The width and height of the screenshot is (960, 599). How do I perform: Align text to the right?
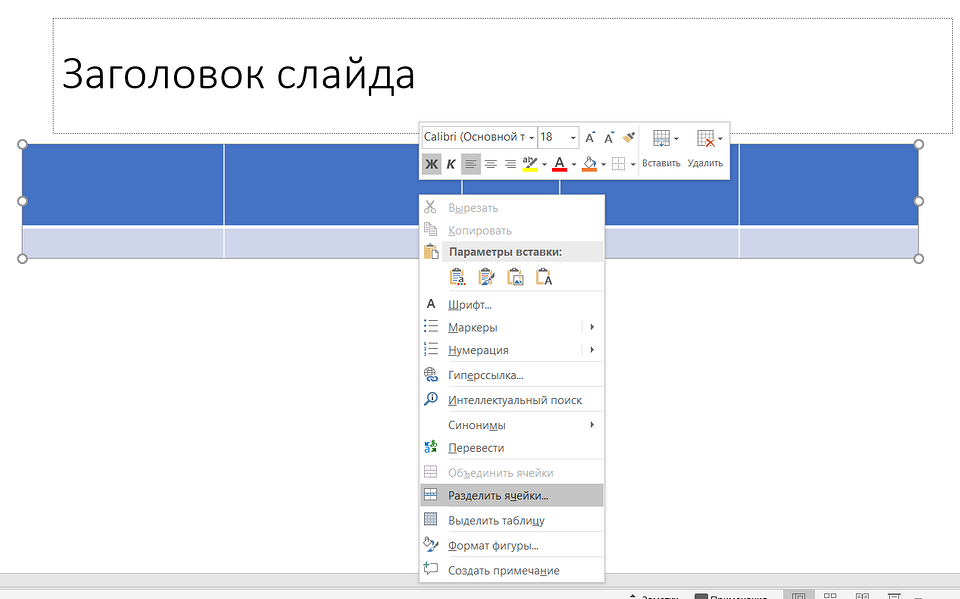coord(510,164)
